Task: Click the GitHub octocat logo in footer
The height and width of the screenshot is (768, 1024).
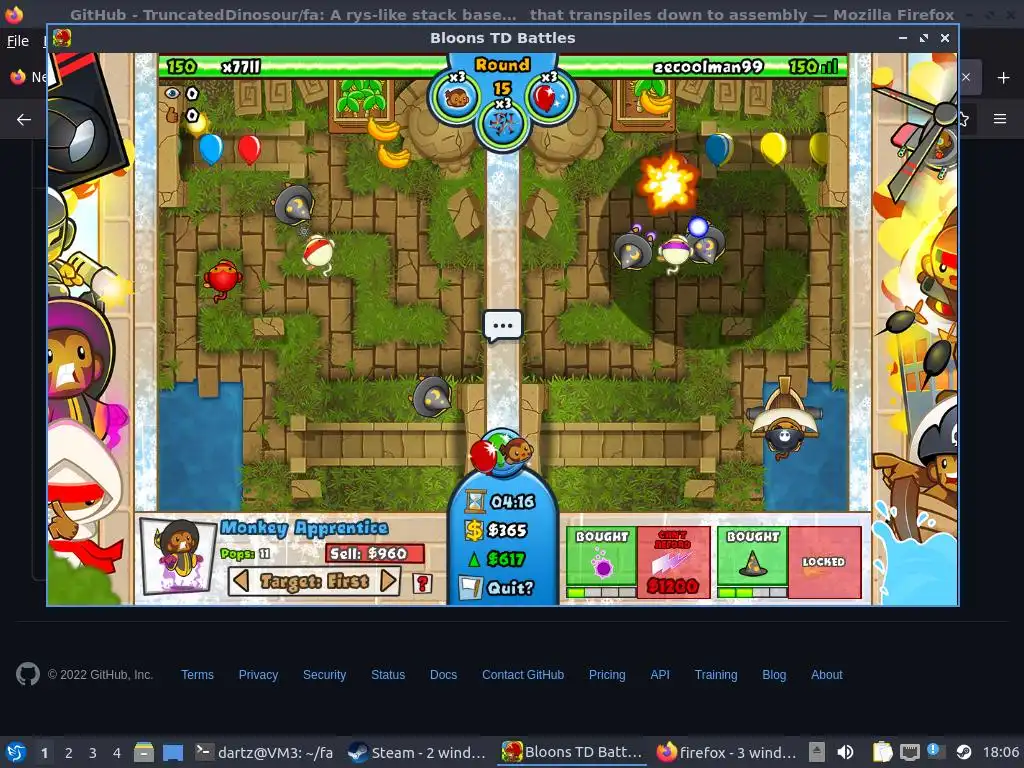Action: coord(28,674)
